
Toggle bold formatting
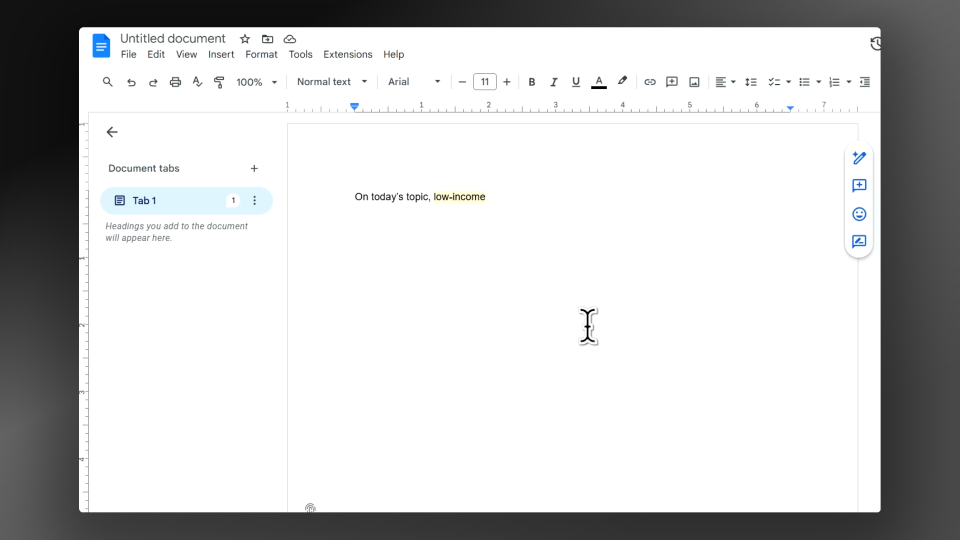pyautogui.click(x=531, y=82)
